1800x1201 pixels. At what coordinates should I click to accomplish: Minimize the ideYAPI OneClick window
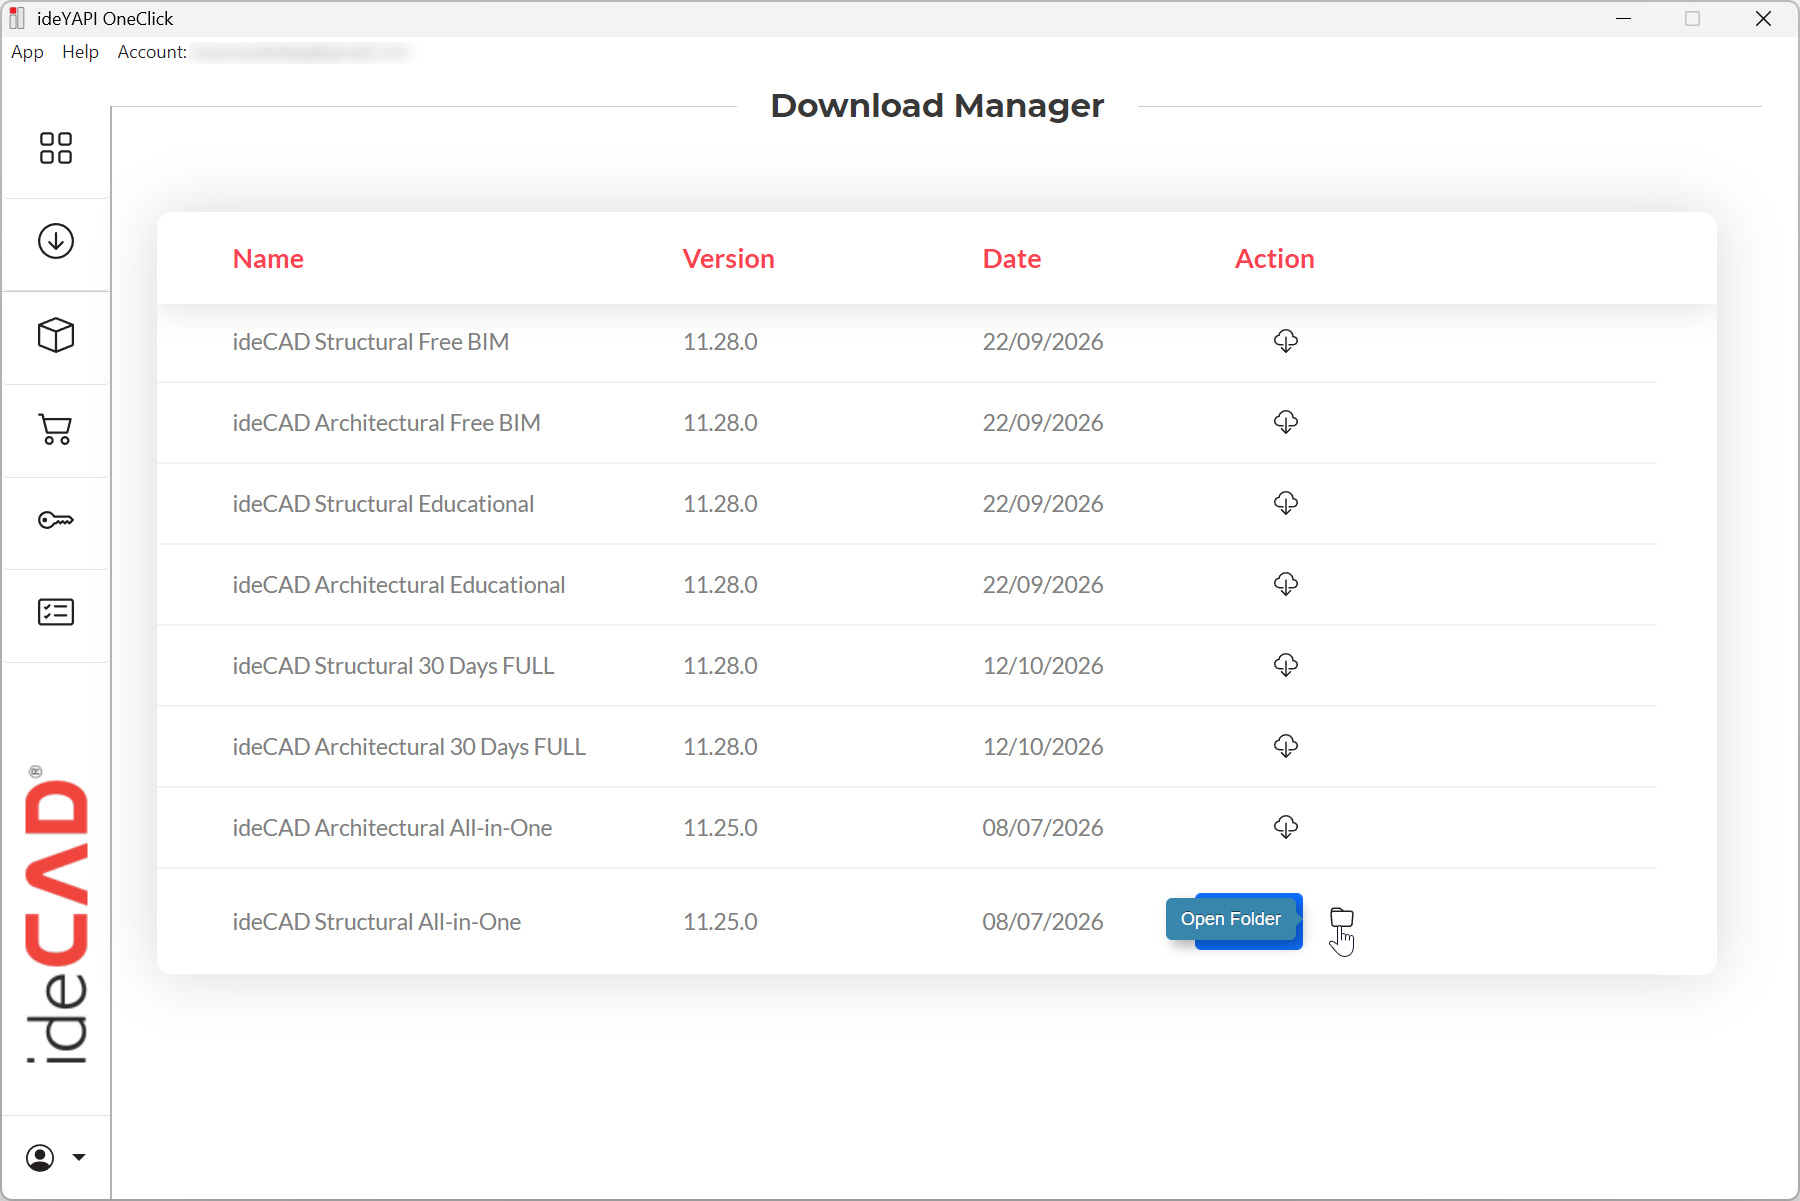point(1623,19)
